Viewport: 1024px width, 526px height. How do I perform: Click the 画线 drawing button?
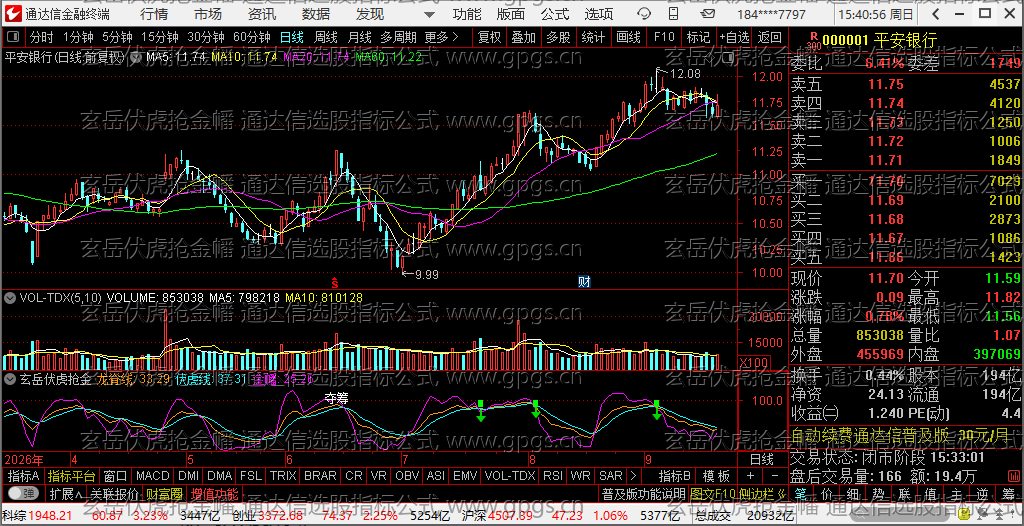point(628,37)
